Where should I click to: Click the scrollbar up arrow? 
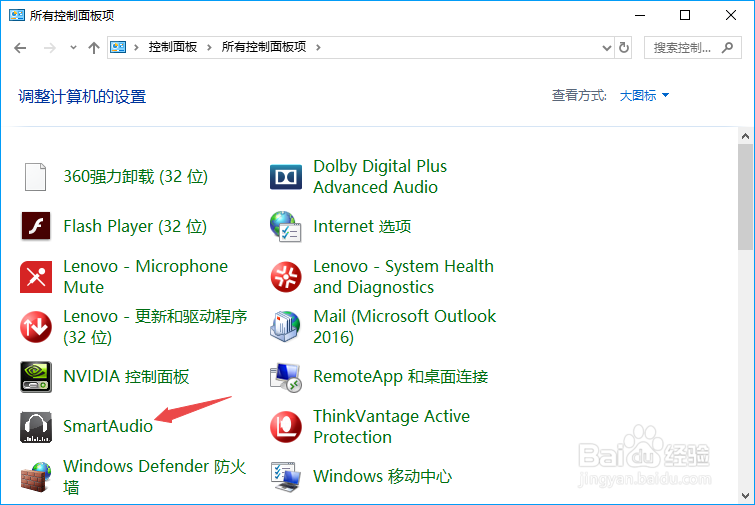click(745, 136)
